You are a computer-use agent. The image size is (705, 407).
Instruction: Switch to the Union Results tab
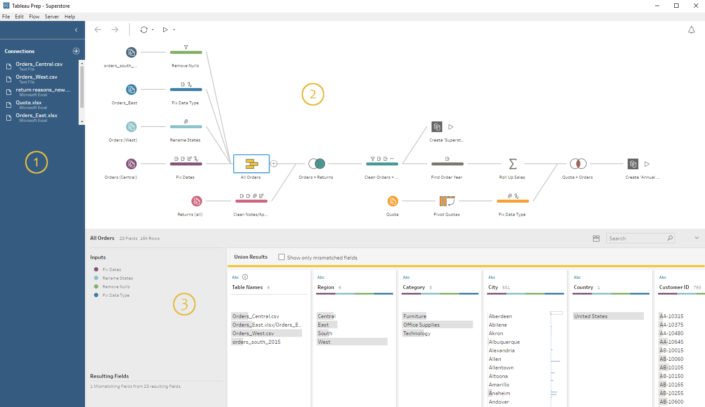251,257
